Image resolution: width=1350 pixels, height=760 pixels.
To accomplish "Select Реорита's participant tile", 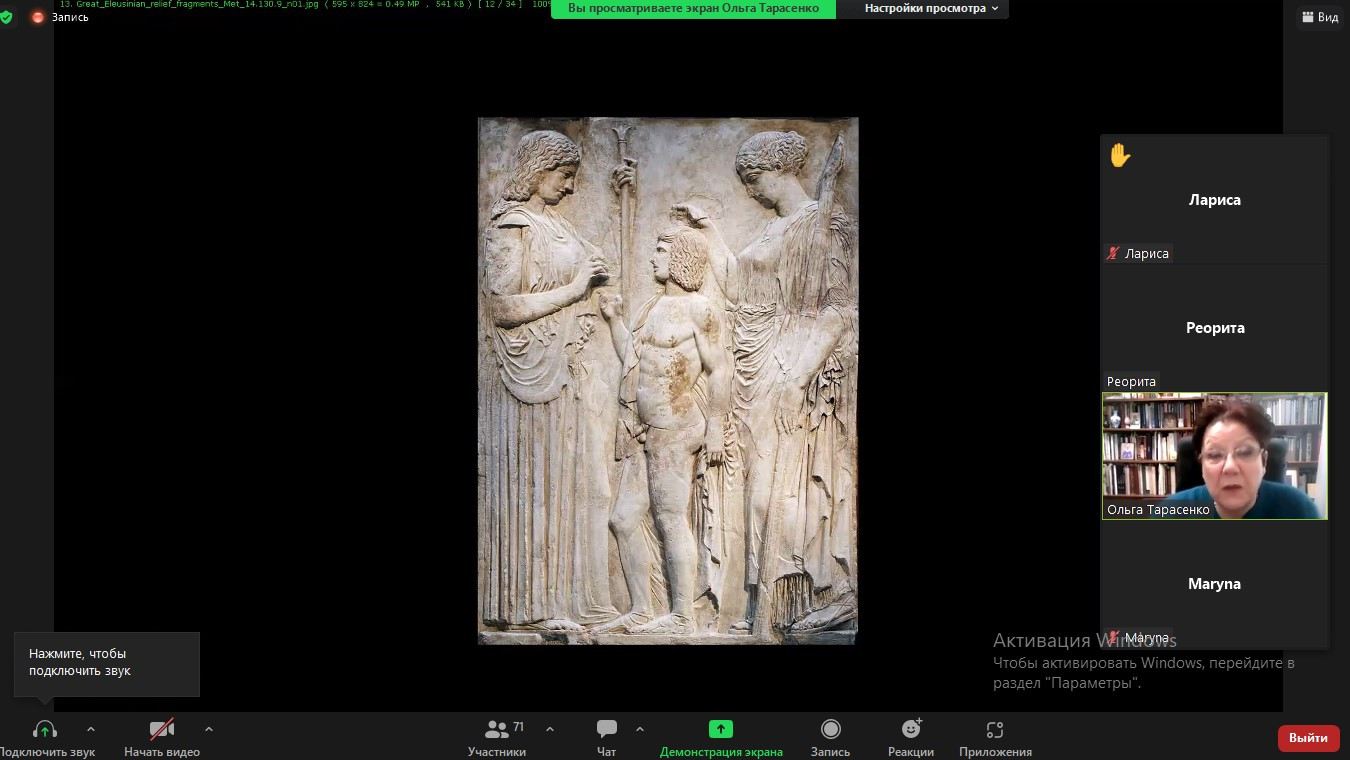I will pyautogui.click(x=1215, y=328).
